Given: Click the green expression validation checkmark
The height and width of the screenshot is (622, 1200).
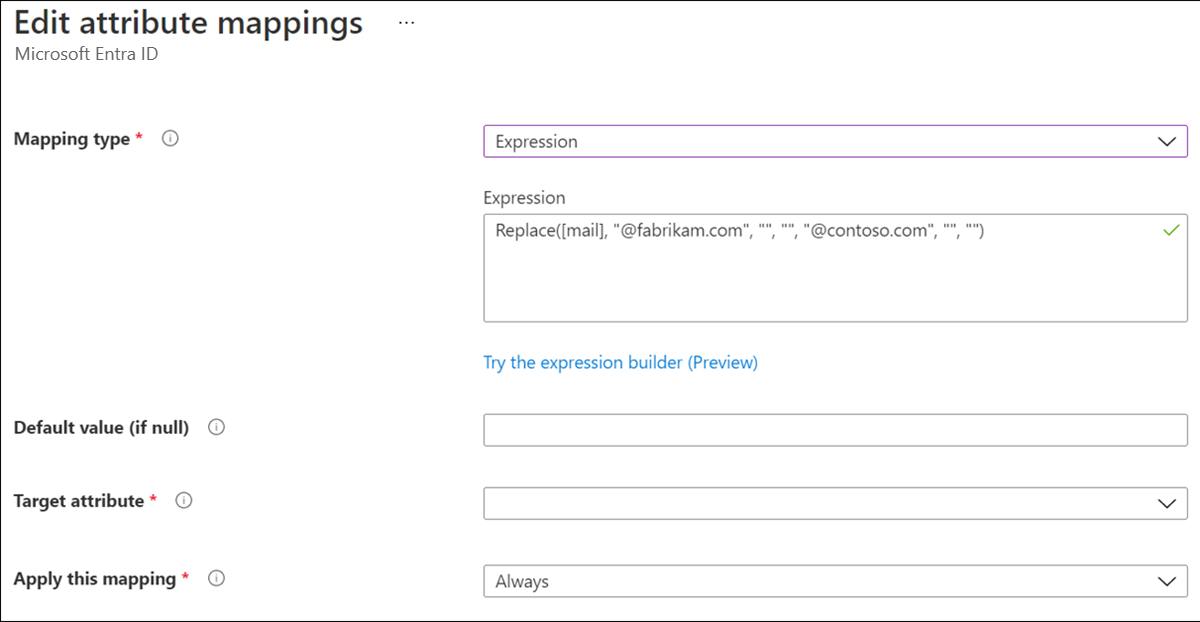Looking at the screenshot, I should coord(1169,229).
